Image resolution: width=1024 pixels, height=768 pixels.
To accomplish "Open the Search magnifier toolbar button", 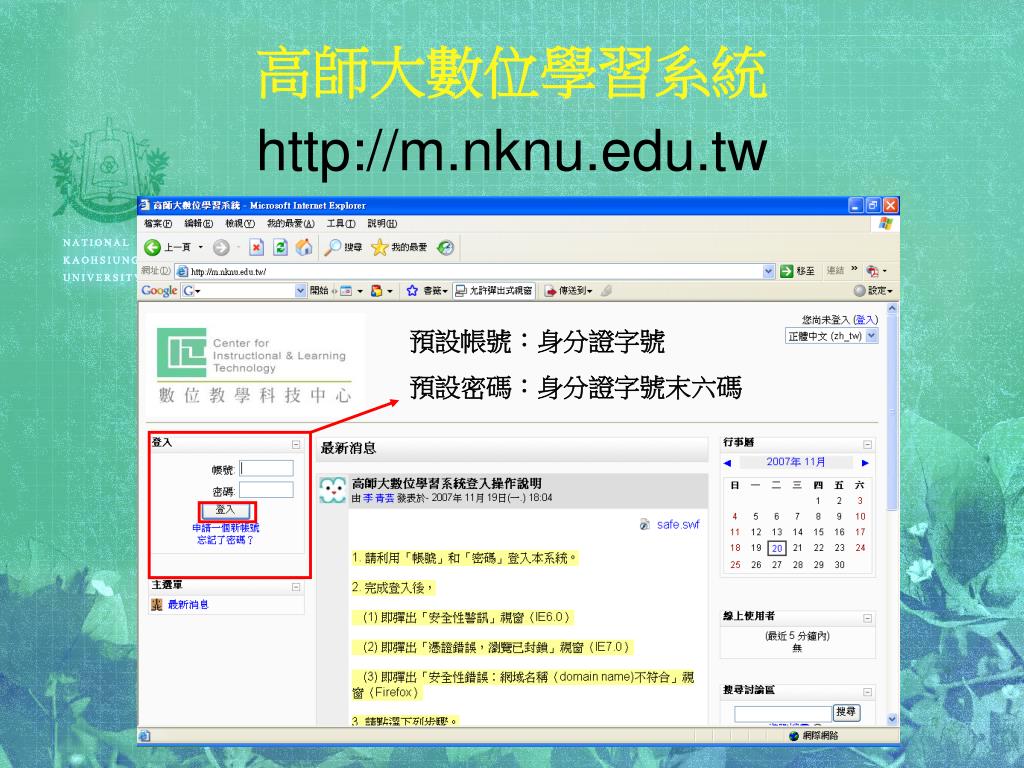I will click(343, 247).
